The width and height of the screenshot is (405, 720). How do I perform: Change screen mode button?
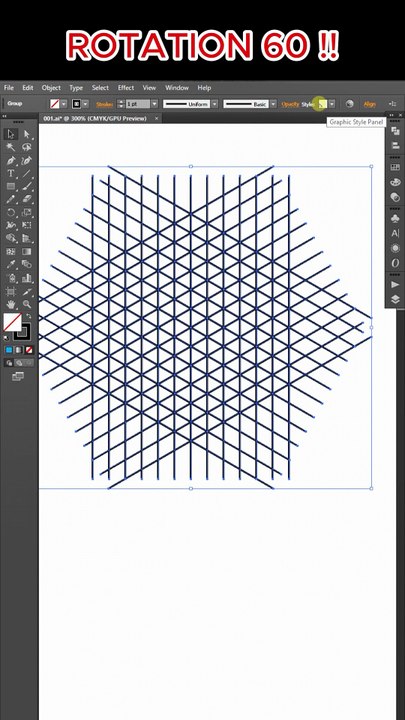coord(18,377)
